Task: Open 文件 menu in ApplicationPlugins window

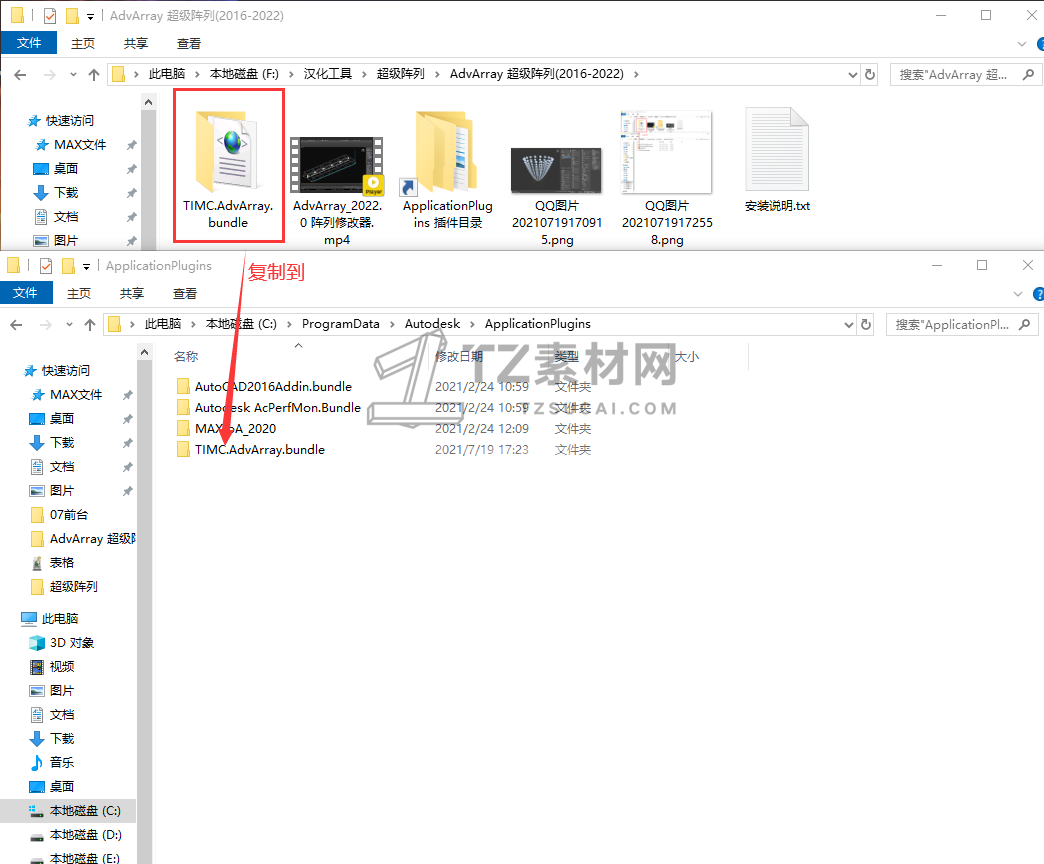Action: point(25,293)
